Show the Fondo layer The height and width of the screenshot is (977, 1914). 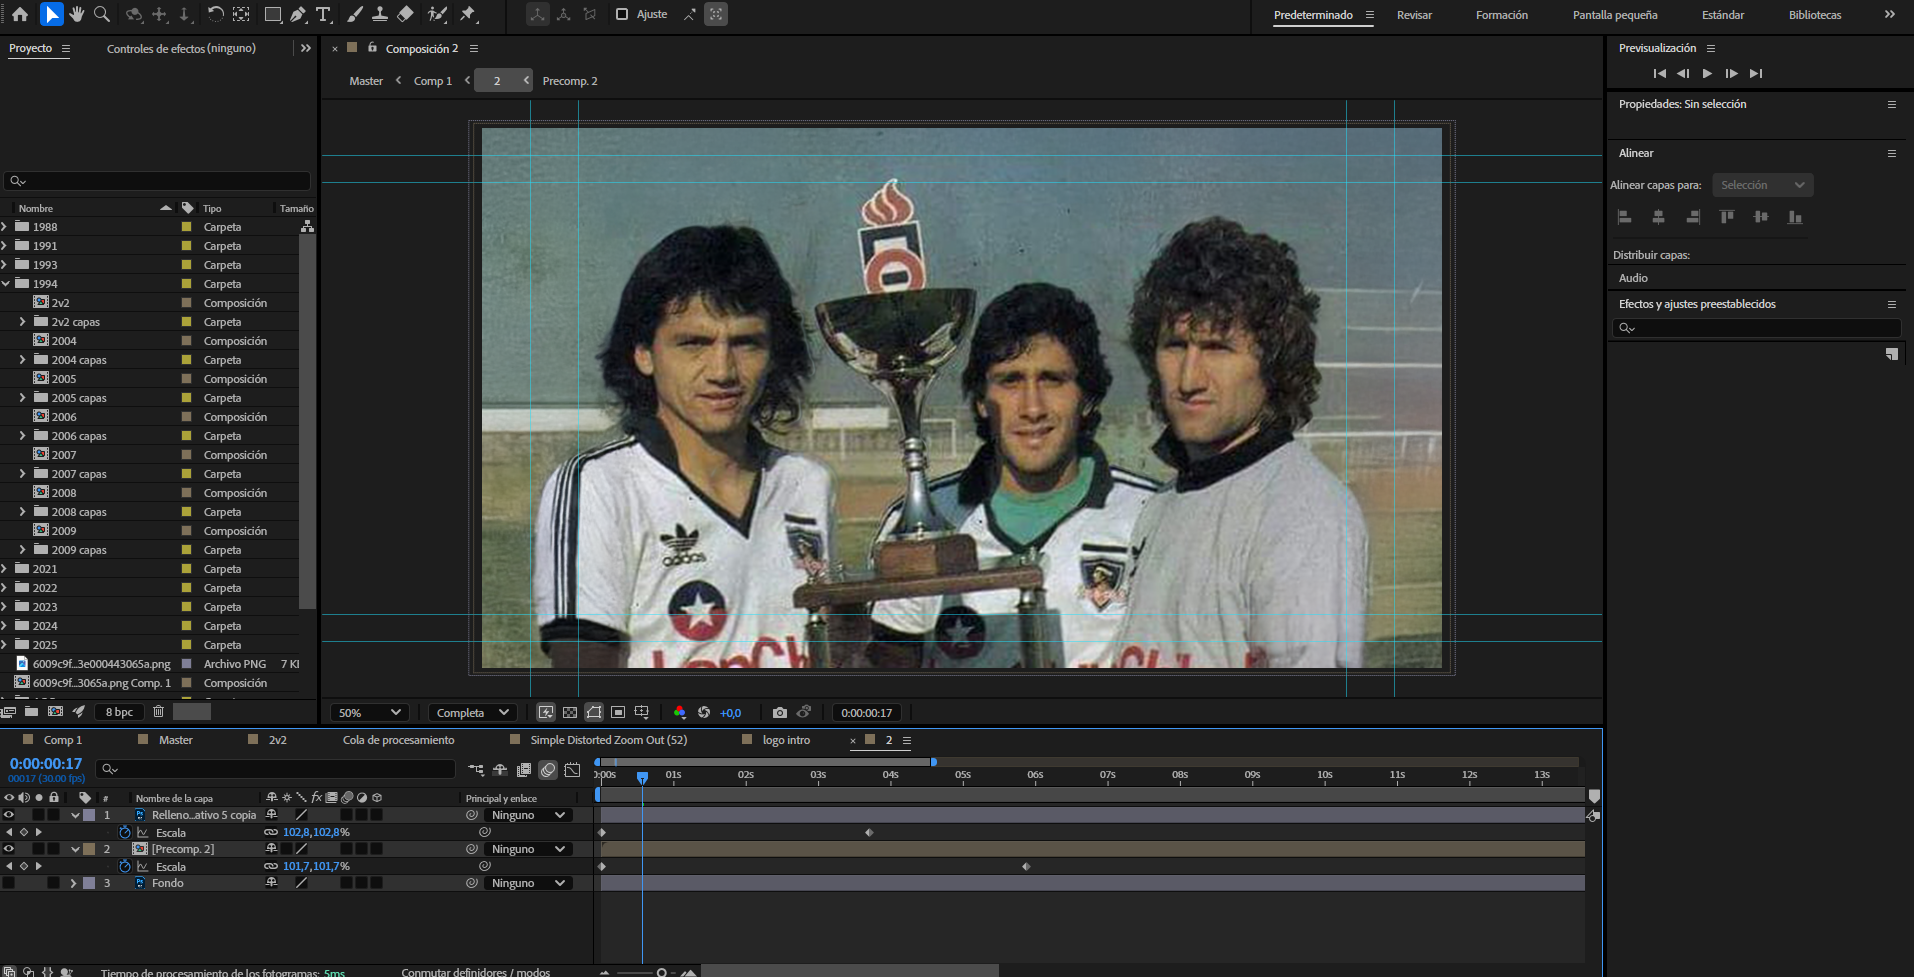tap(9, 883)
